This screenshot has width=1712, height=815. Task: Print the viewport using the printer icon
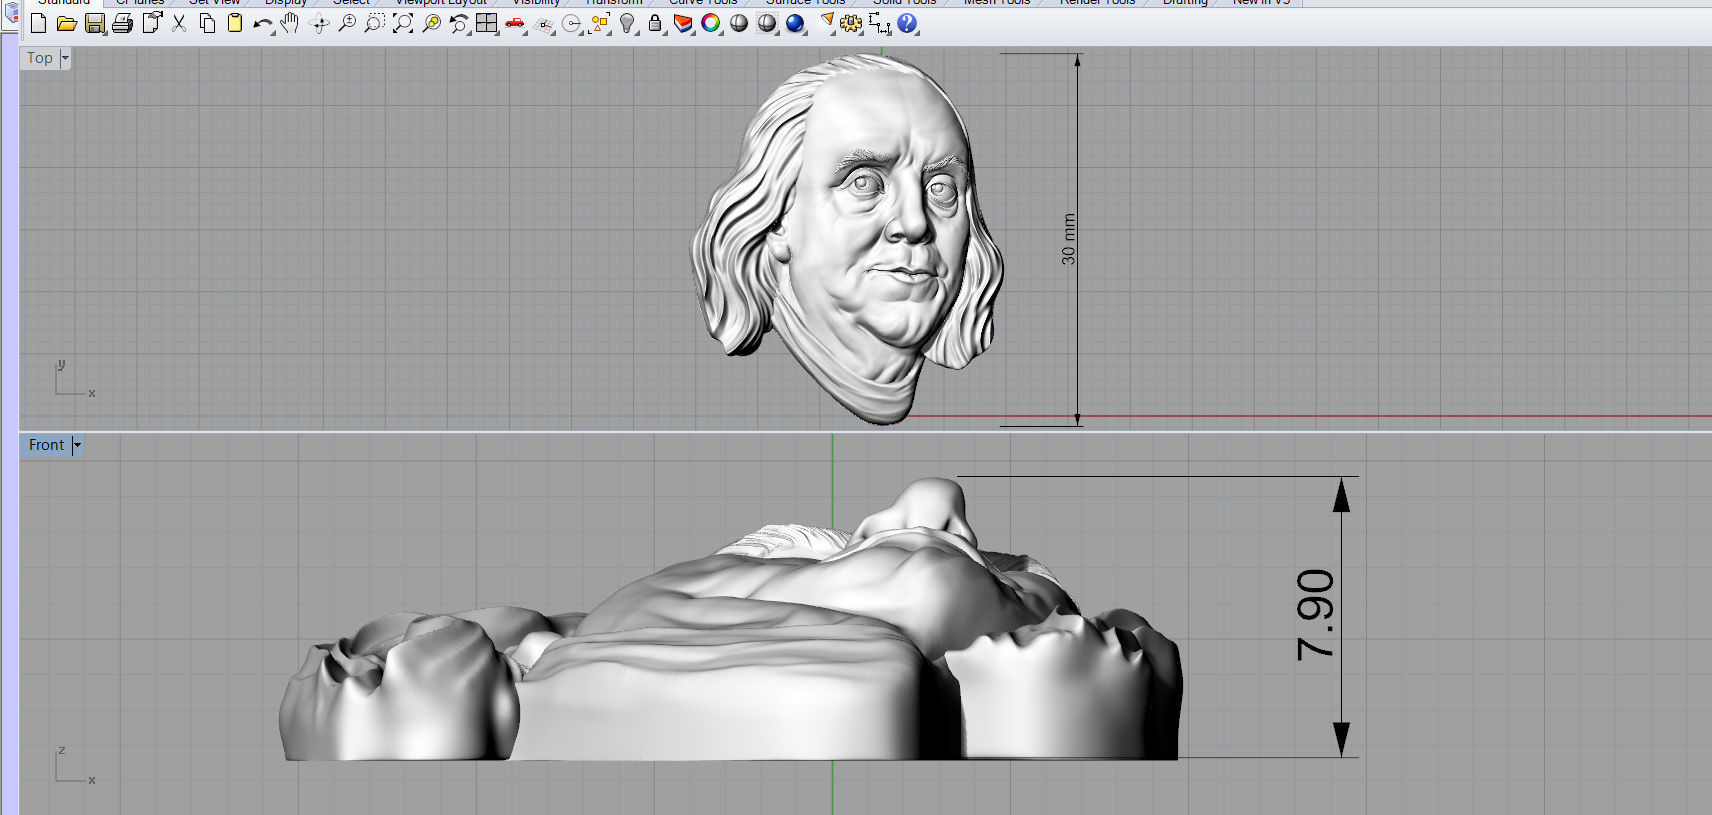tap(123, 23)
